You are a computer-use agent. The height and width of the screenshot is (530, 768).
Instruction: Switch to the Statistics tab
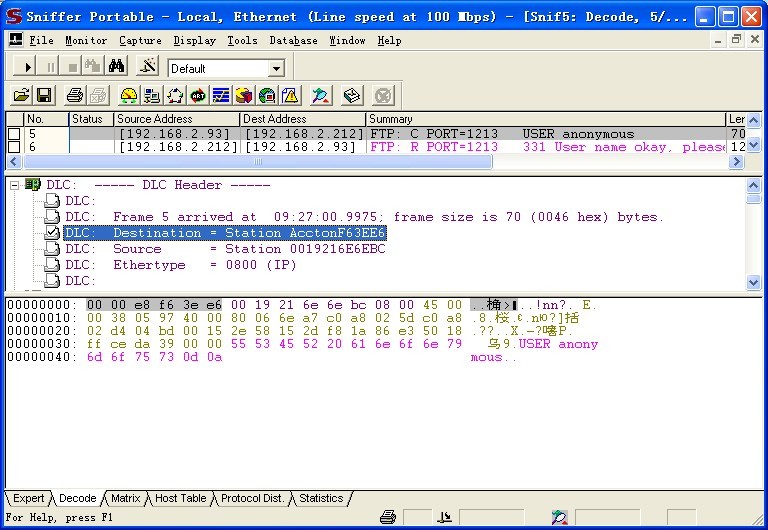tap(321, 498)
